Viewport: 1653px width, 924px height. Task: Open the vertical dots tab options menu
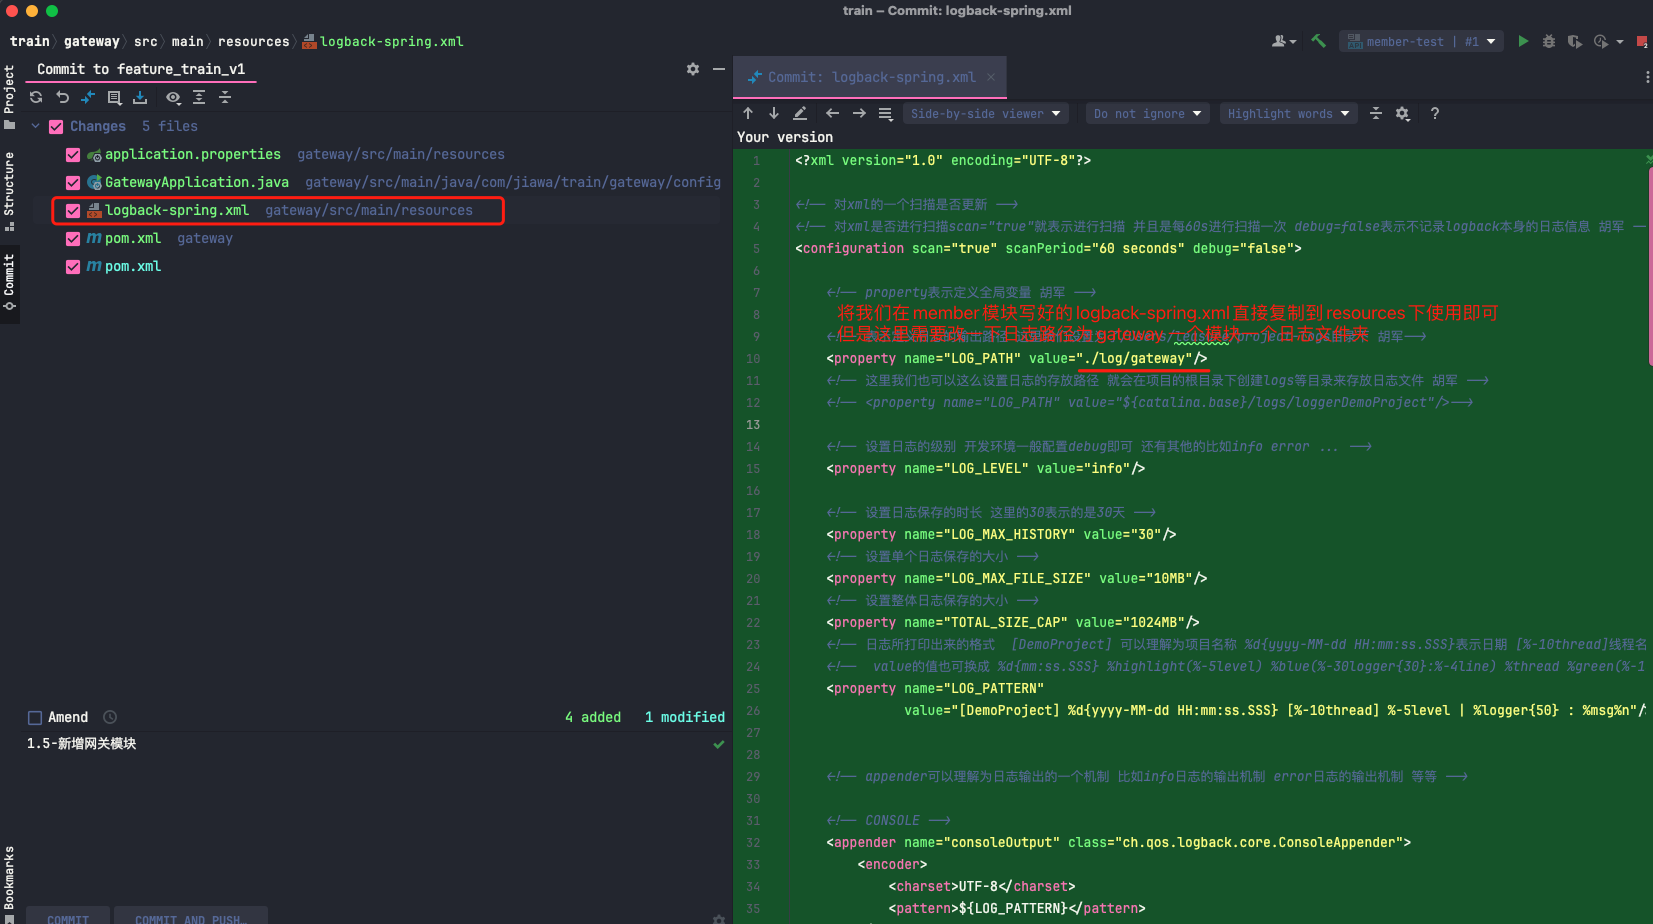1646,77
